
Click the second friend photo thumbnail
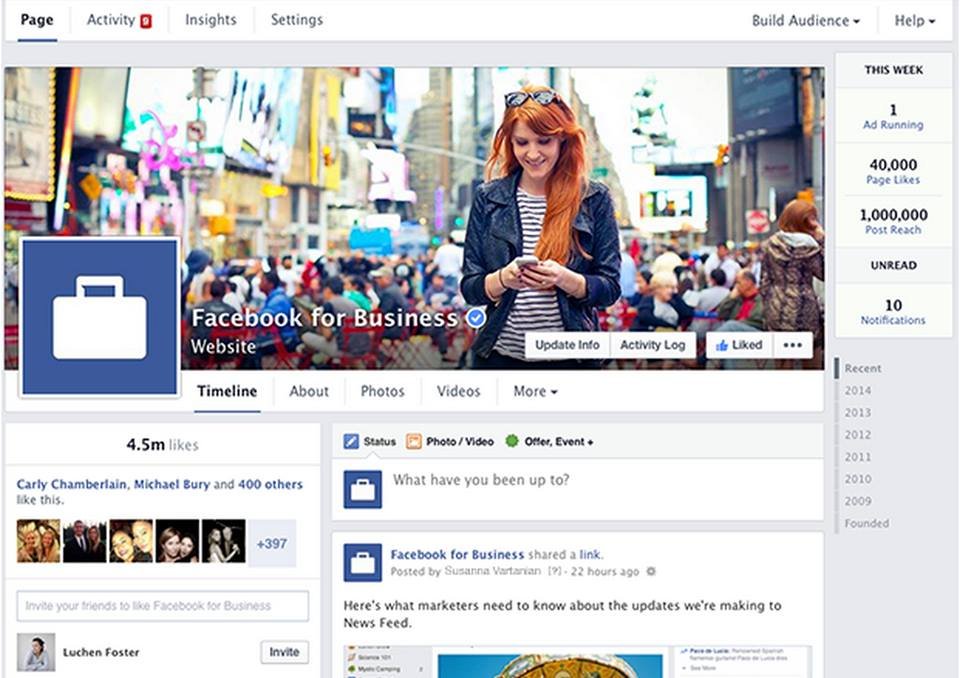click(x=85, y=541)
